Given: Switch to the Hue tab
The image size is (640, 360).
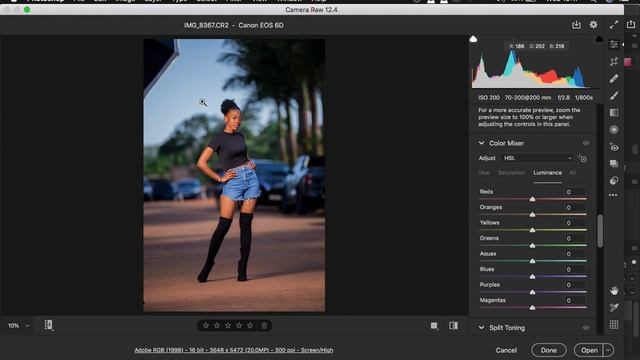Looking at the screenshot, I should 484,173.
